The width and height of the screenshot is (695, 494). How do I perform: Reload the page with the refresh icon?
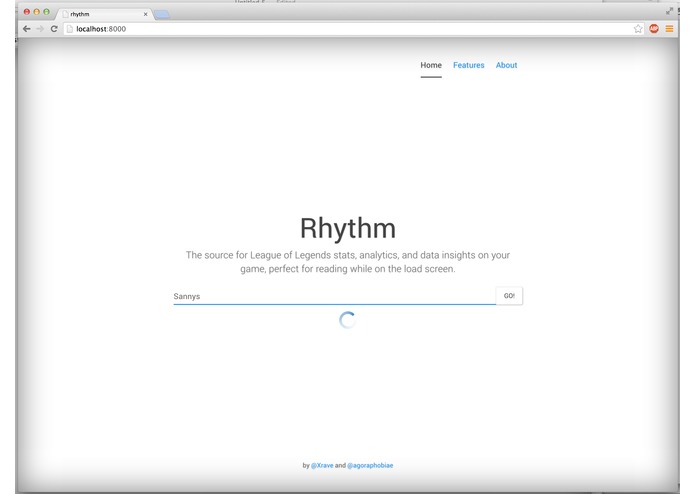point(54,29)
